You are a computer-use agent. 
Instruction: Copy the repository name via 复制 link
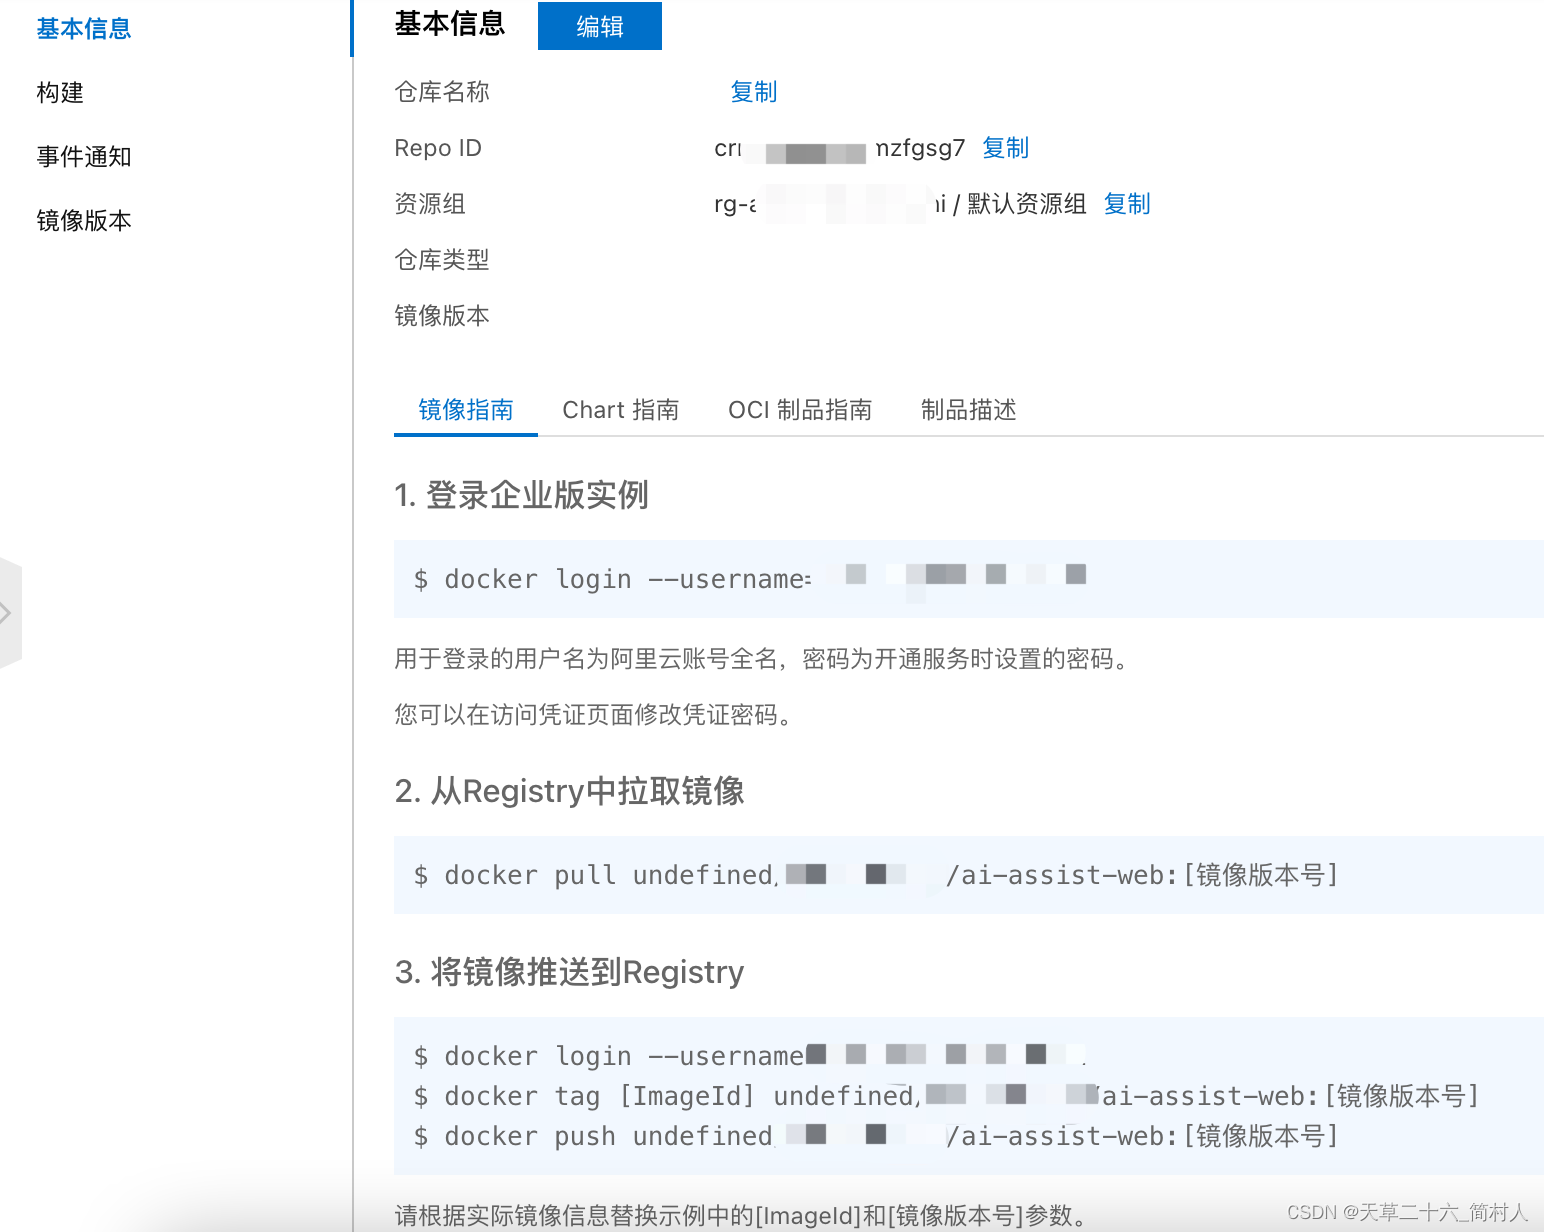point(754,92)
